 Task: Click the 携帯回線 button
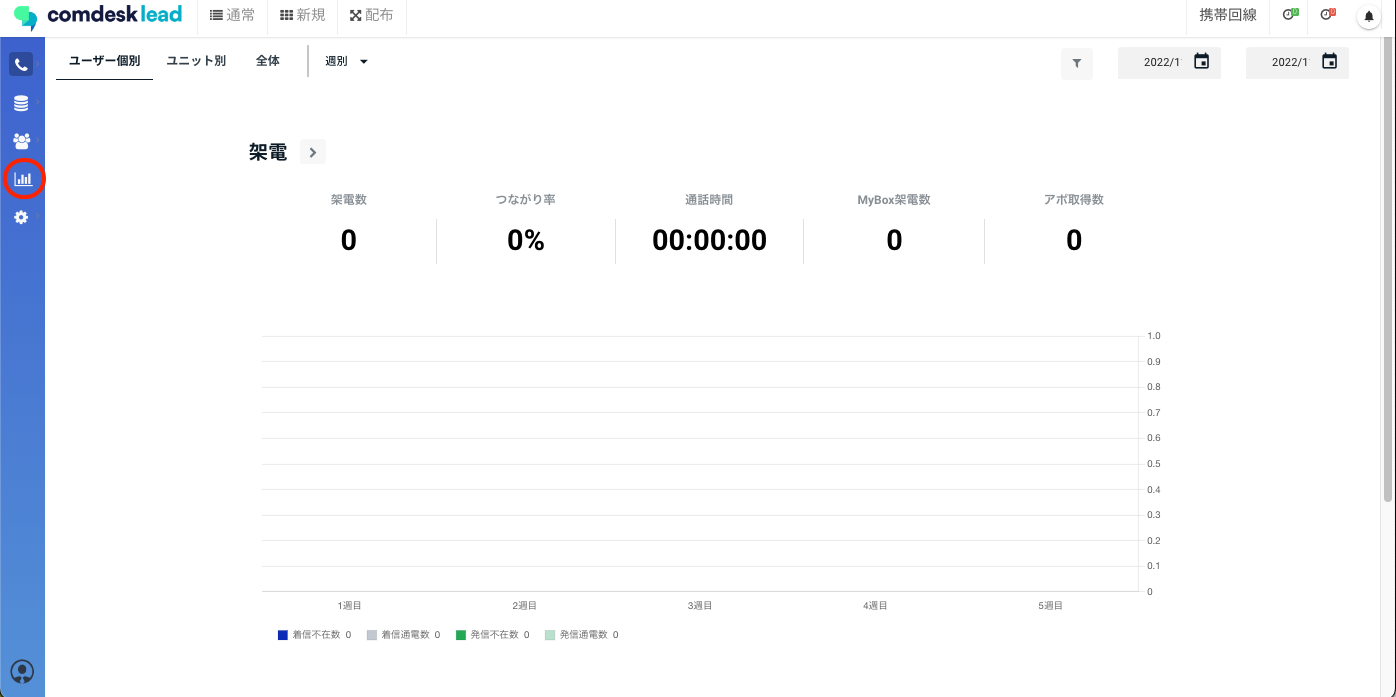click(1227, 16)
